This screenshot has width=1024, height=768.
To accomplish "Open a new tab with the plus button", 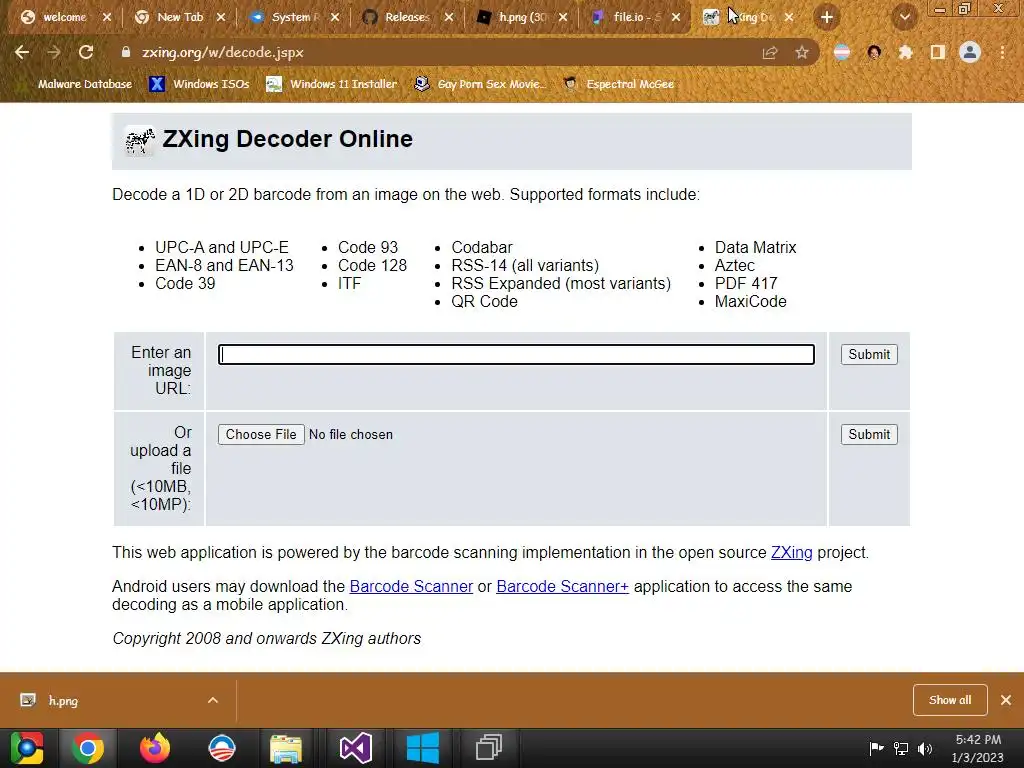I will 827,18.
